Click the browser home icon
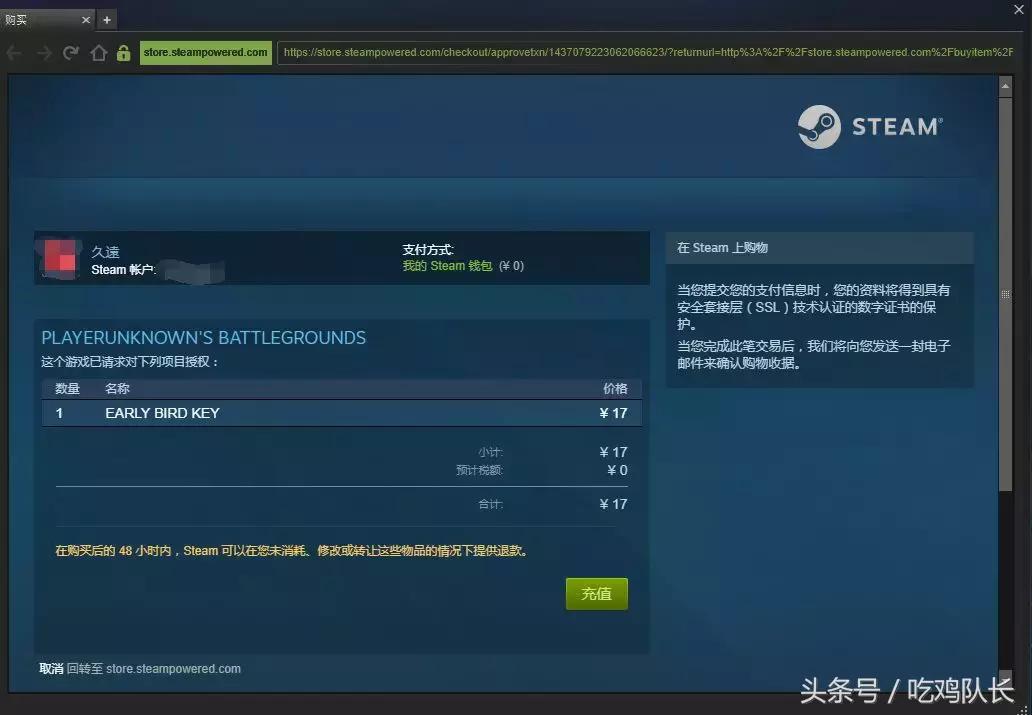 (x=98, y=53)
